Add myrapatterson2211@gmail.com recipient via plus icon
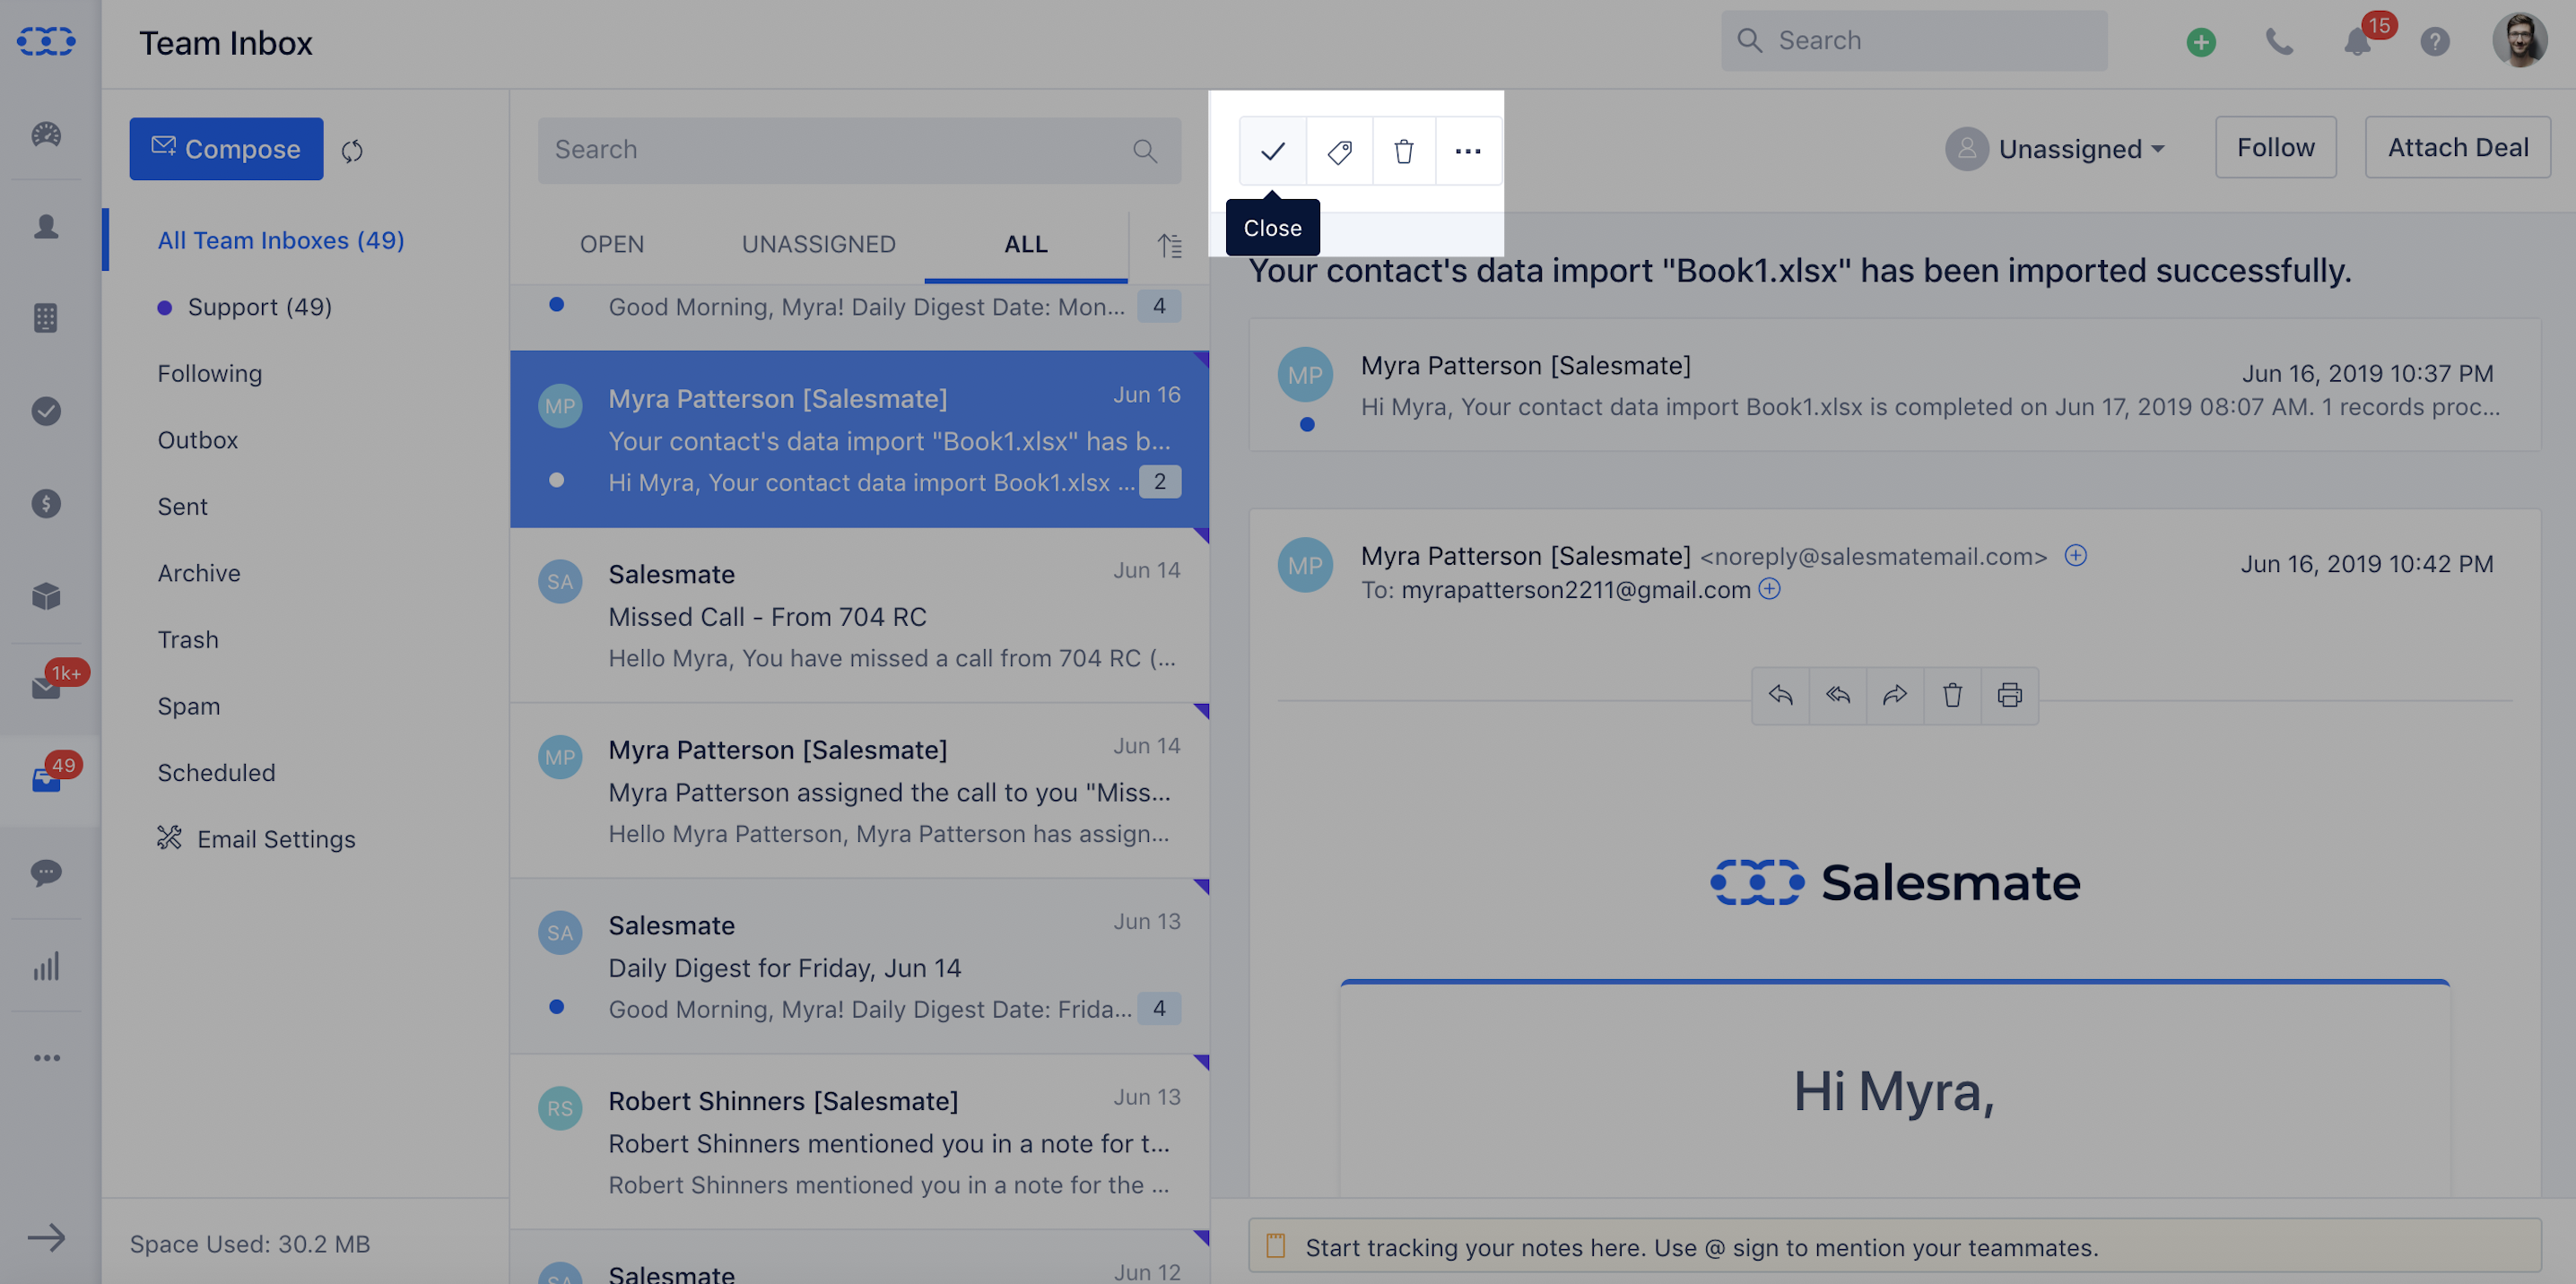The image size is (2576, 1284). pyautogui.click(x=1769, y=588)
